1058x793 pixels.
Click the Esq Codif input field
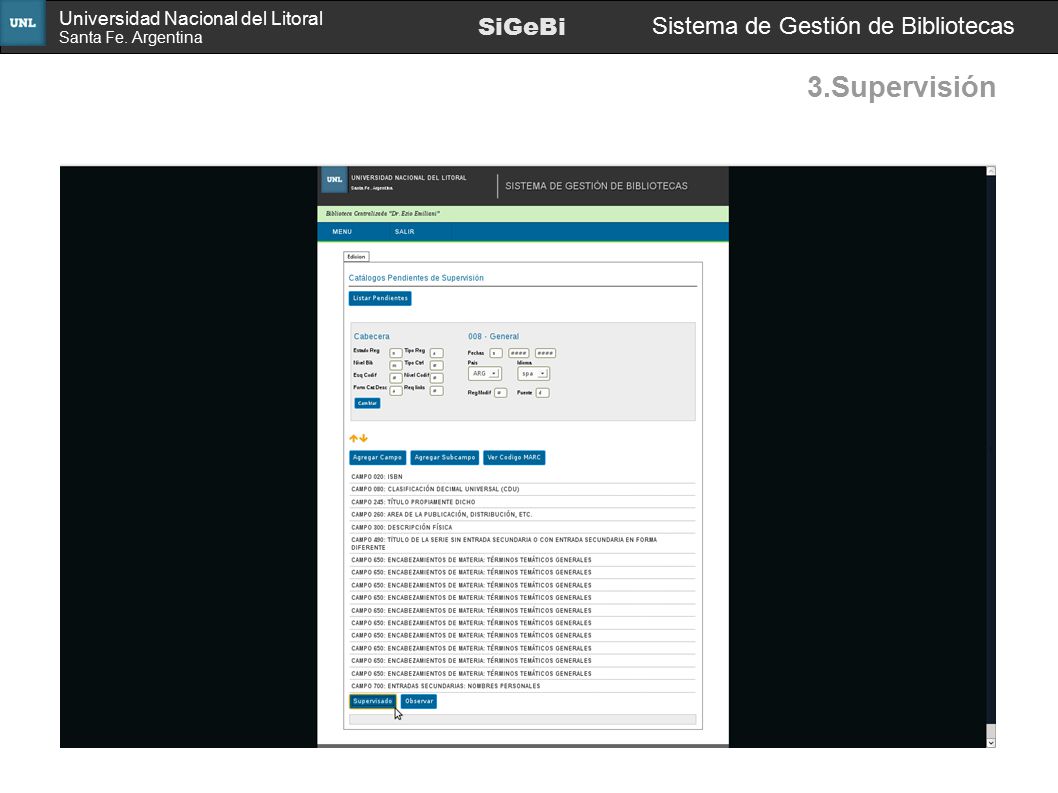tap(396, 378)
